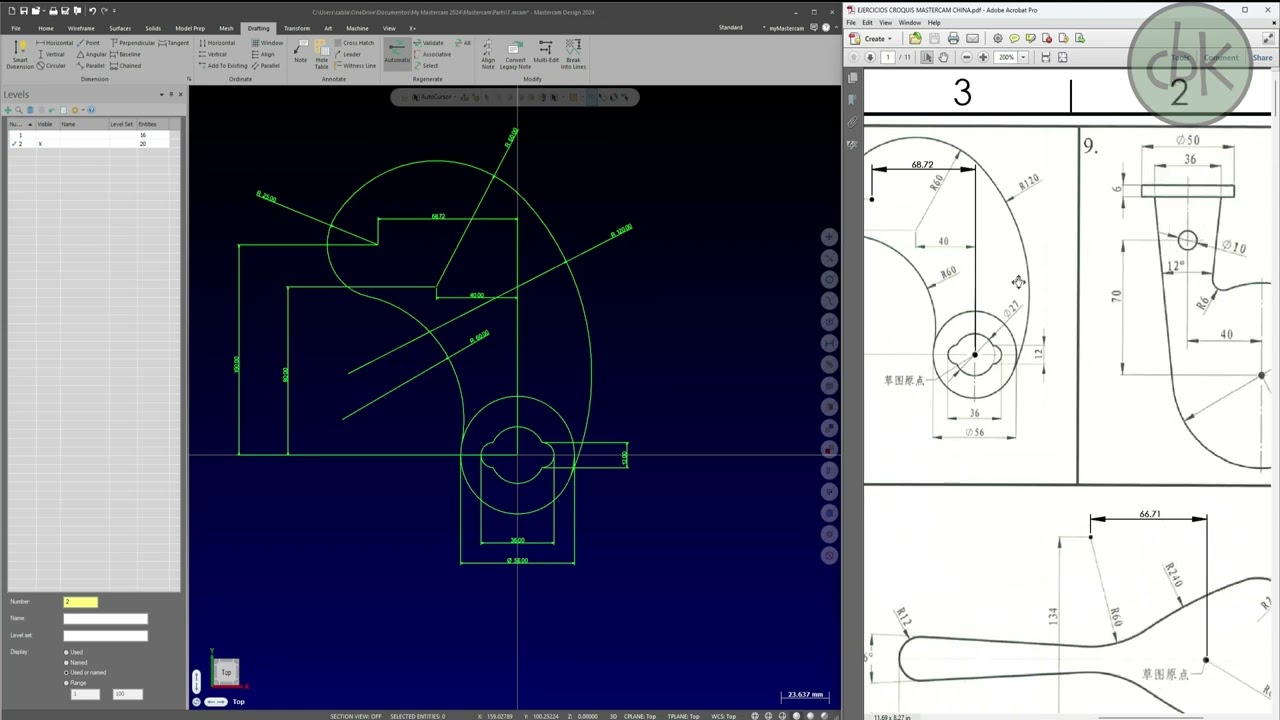Select the Used display radio button
The width and height of the screenshot is (1280, 720).
pyautogui.click(x=67, y=653)
